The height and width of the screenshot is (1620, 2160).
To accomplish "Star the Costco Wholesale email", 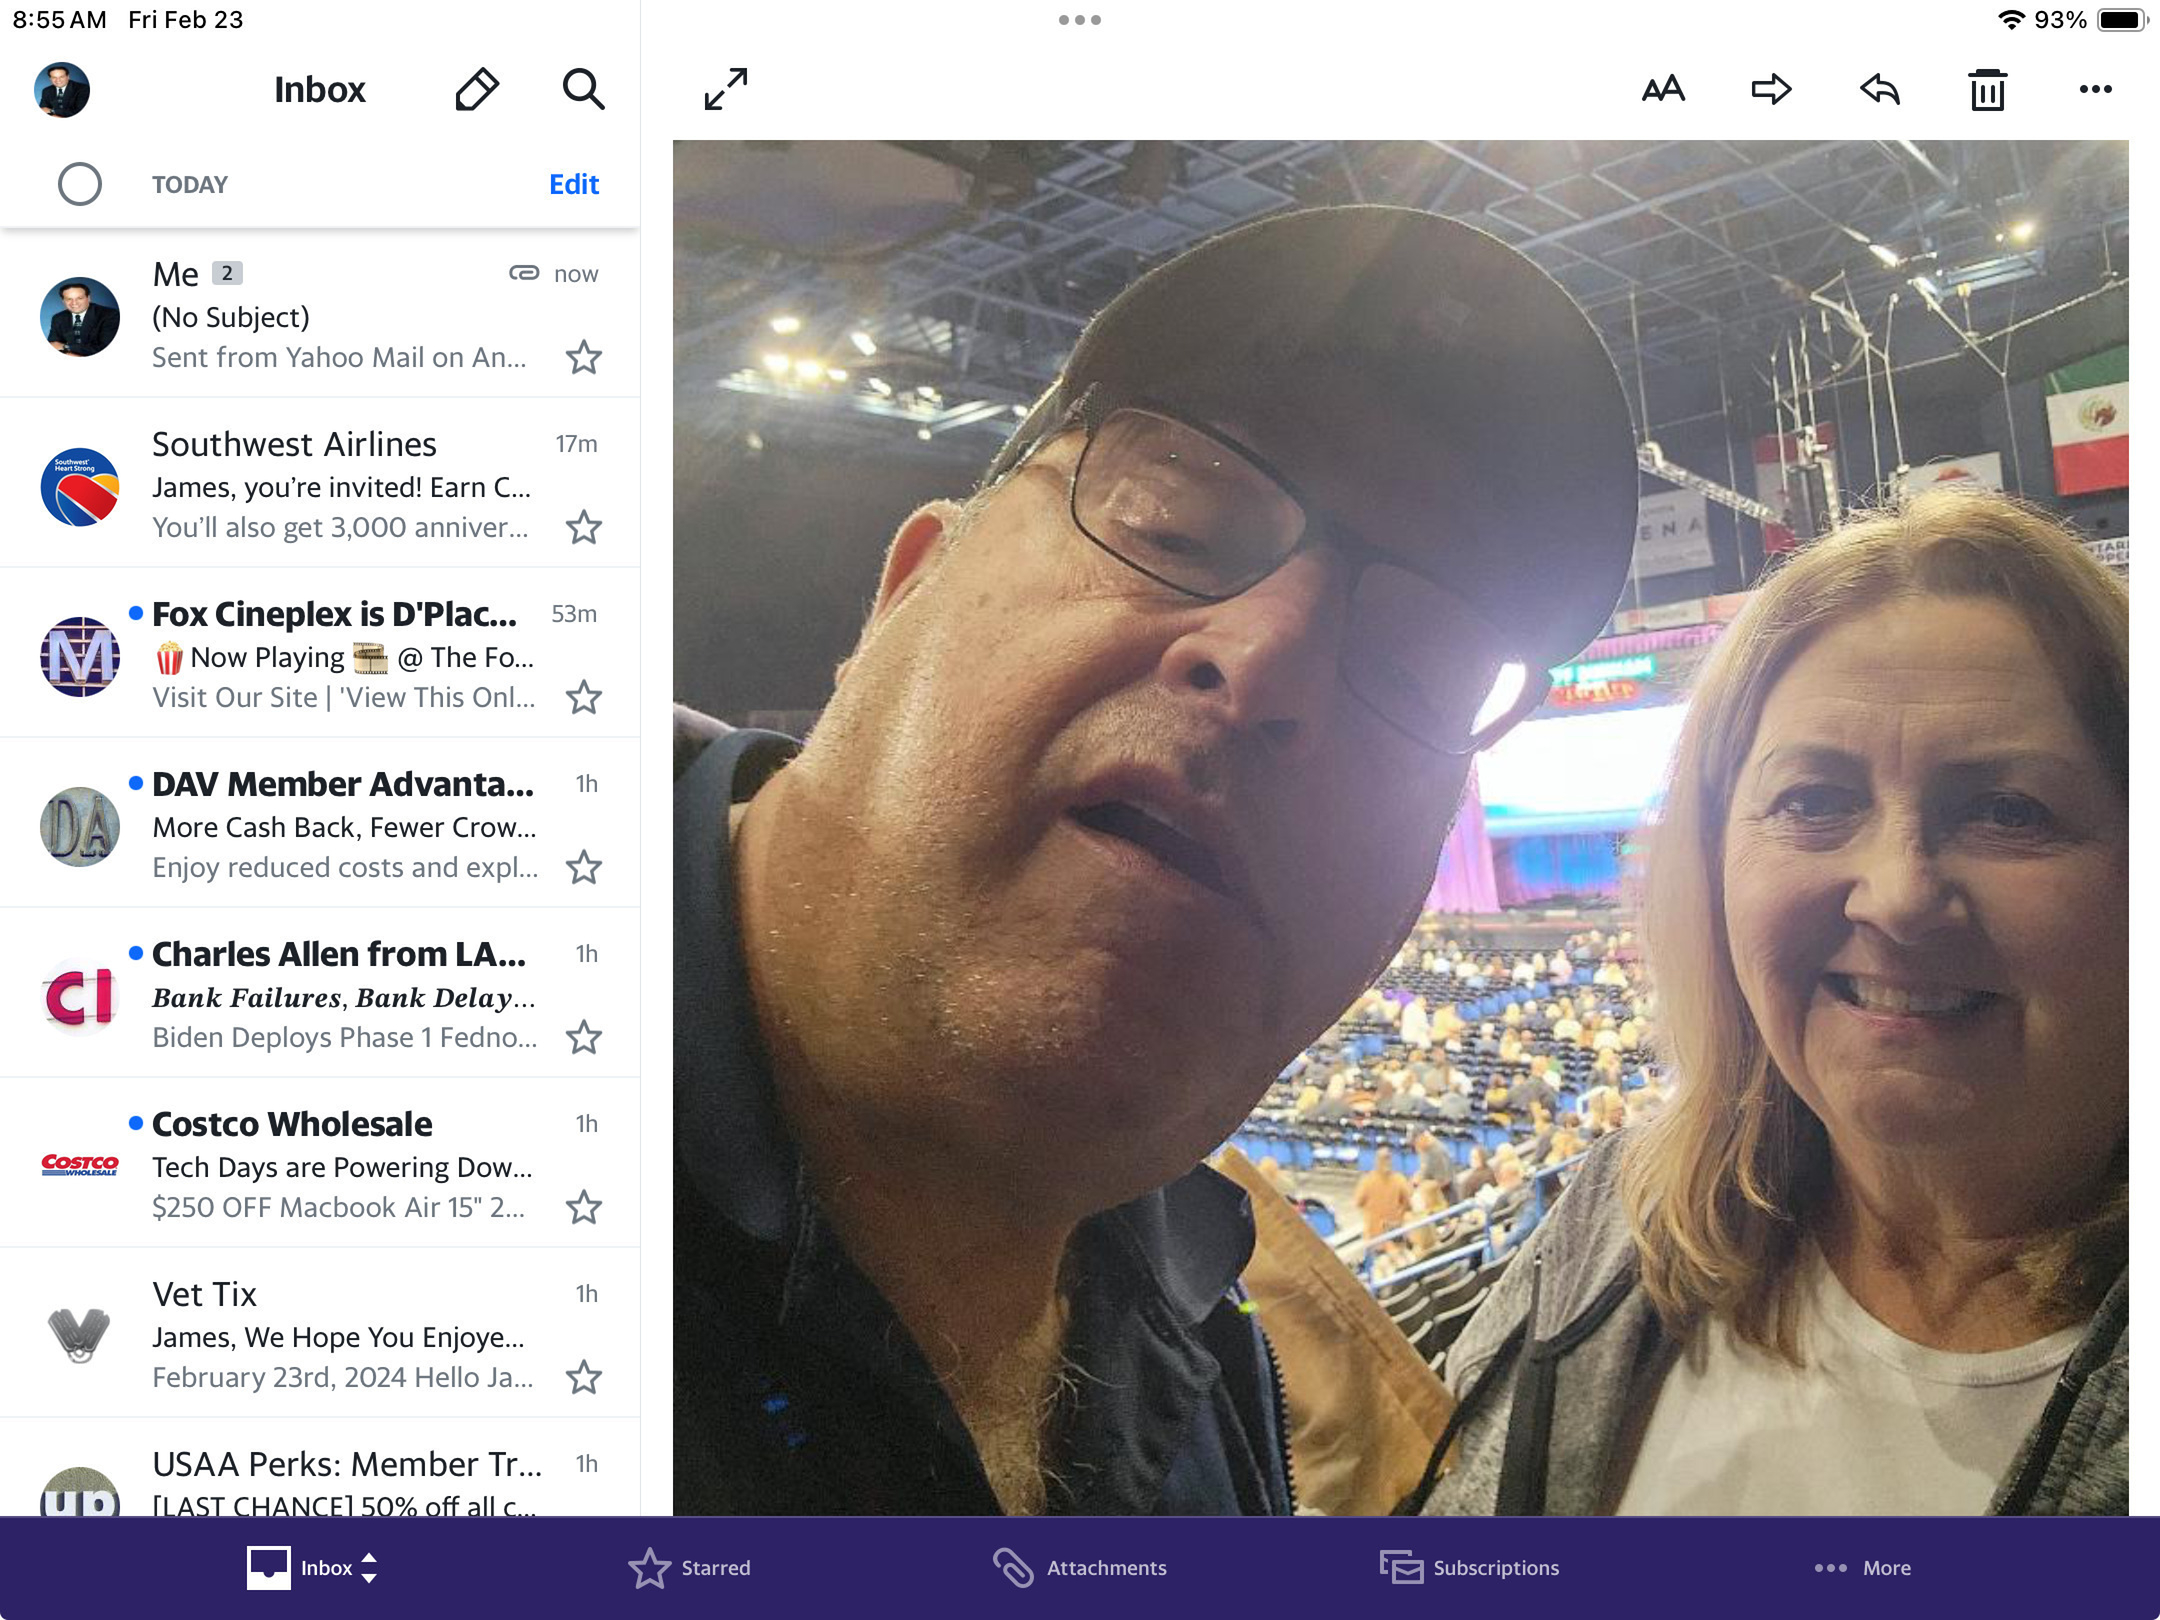I will [584, 1207].
